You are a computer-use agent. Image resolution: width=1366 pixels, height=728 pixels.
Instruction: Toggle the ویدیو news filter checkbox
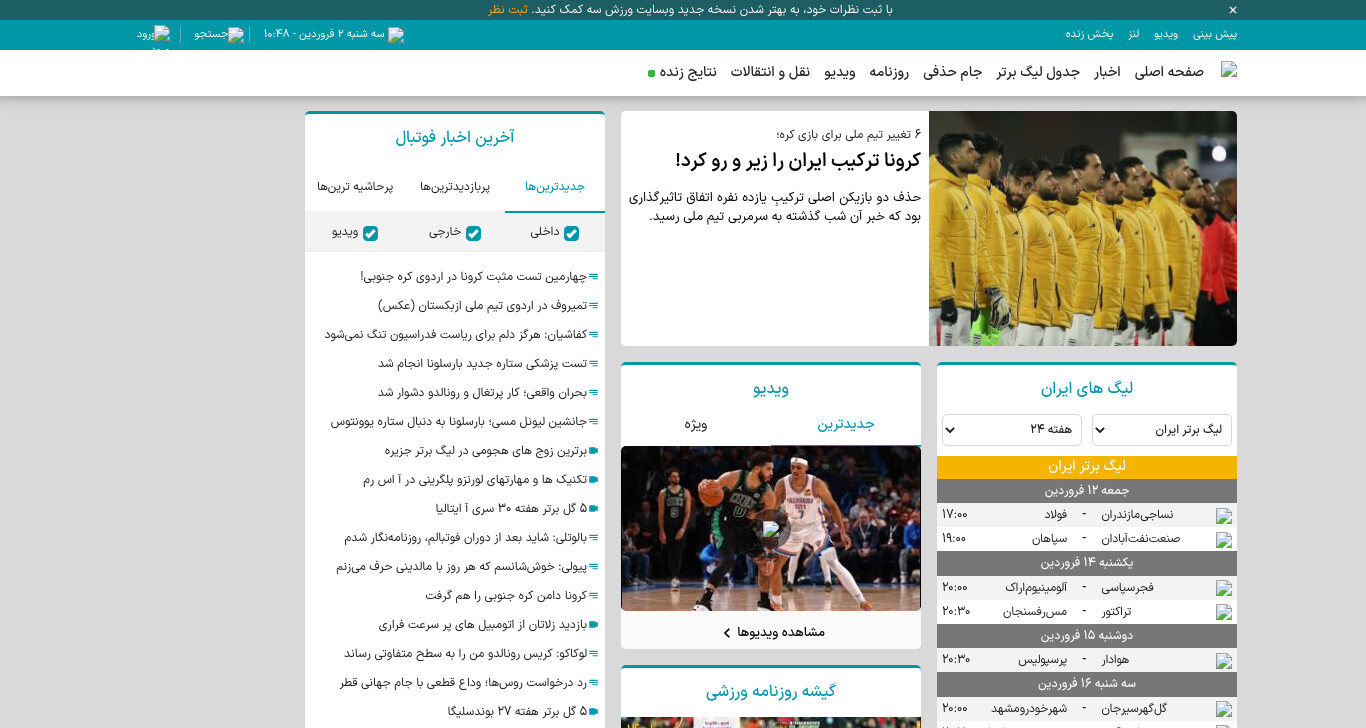tap(370, 233)
